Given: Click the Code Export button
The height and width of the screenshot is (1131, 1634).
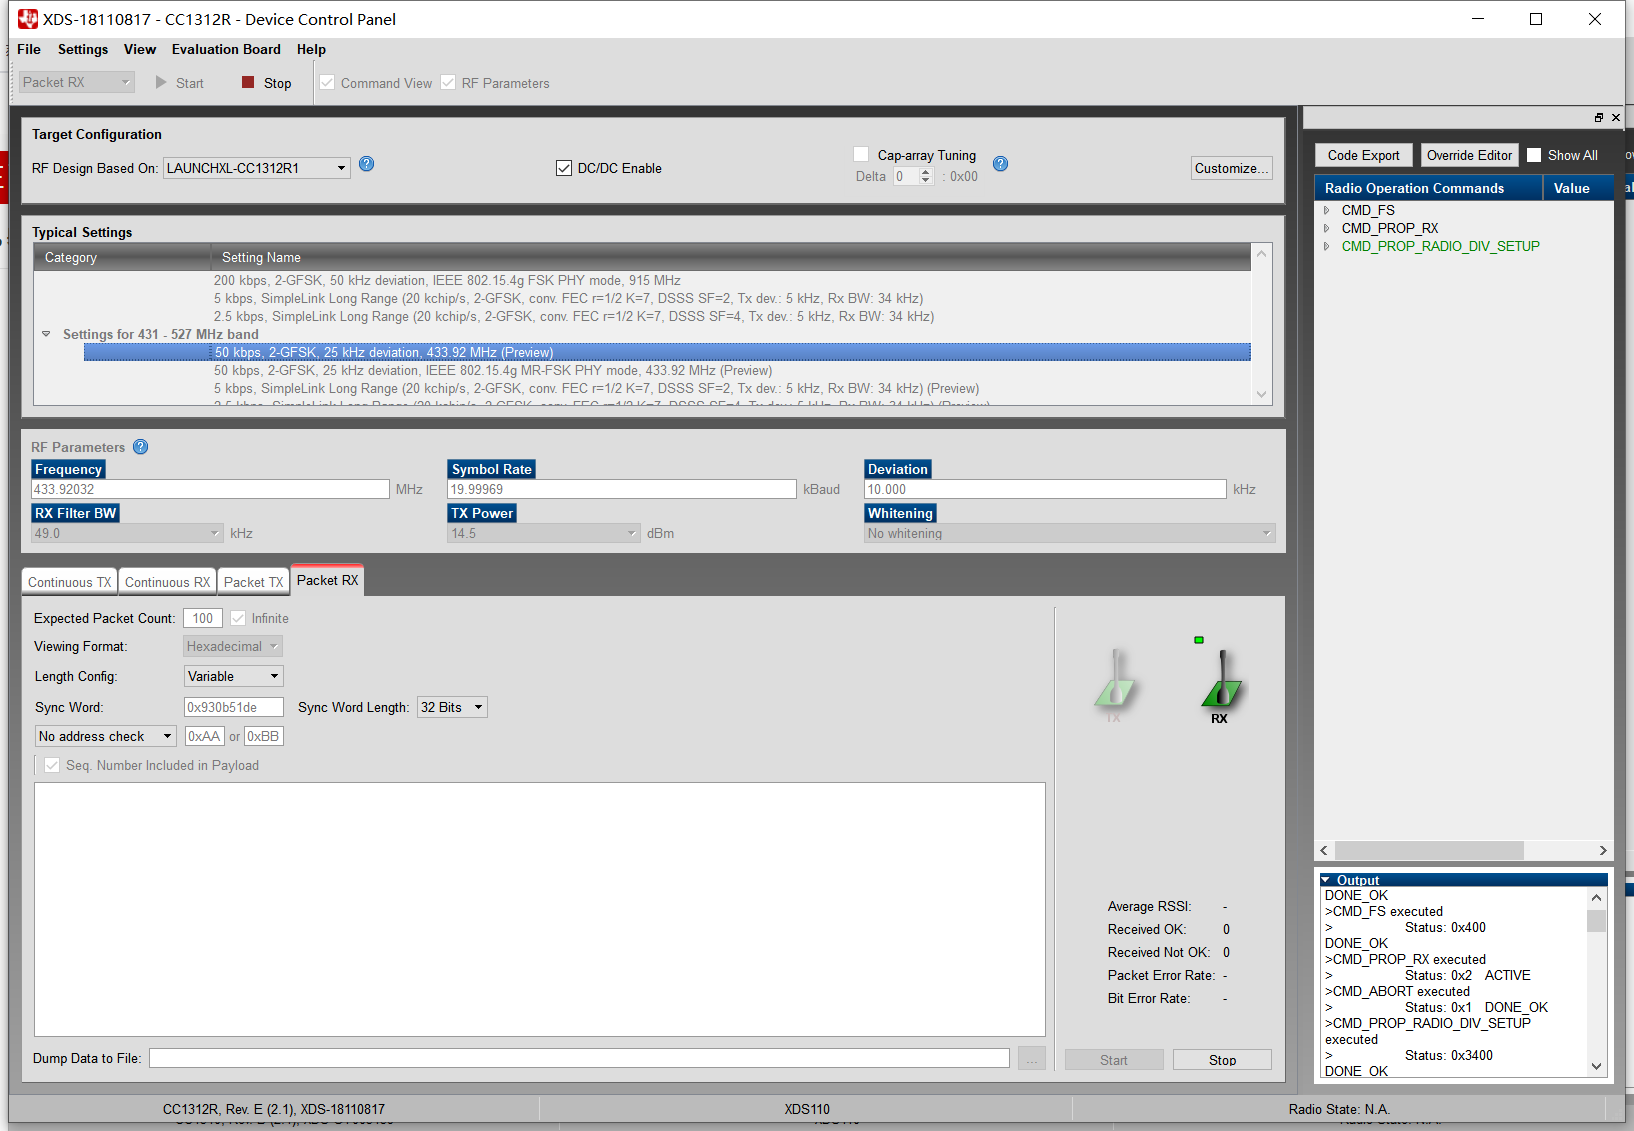Looking at the screenshot, I should pos(1364,155).
